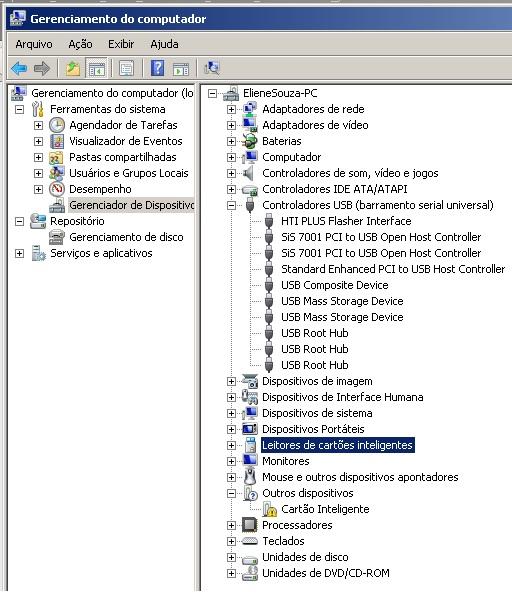This screenshot has width=512, height=600.
Task: Expand Leitores de cartões inteligentes node
Action: [231, 445]
